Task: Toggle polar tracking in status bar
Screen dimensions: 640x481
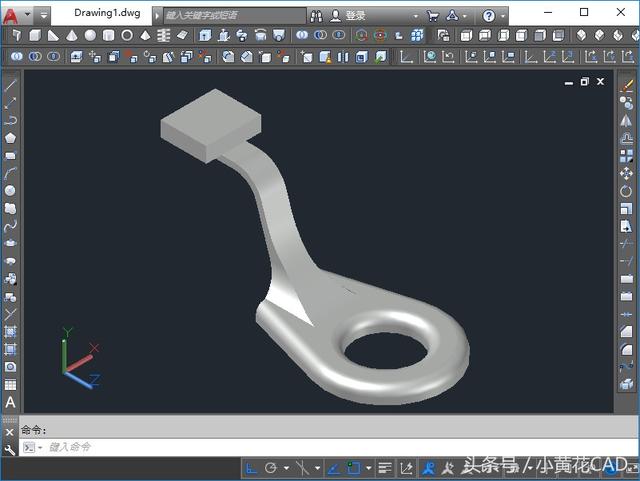Action: coord(271,467)
